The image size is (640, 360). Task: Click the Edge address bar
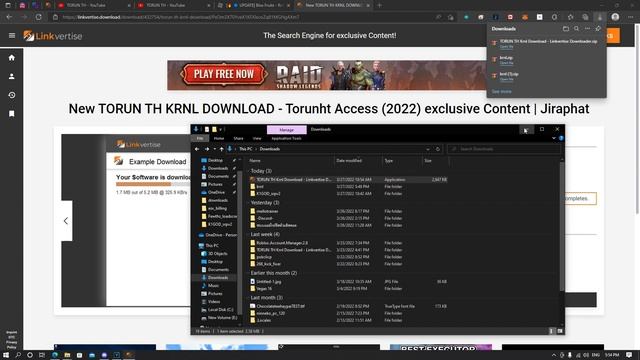(245, 17)
